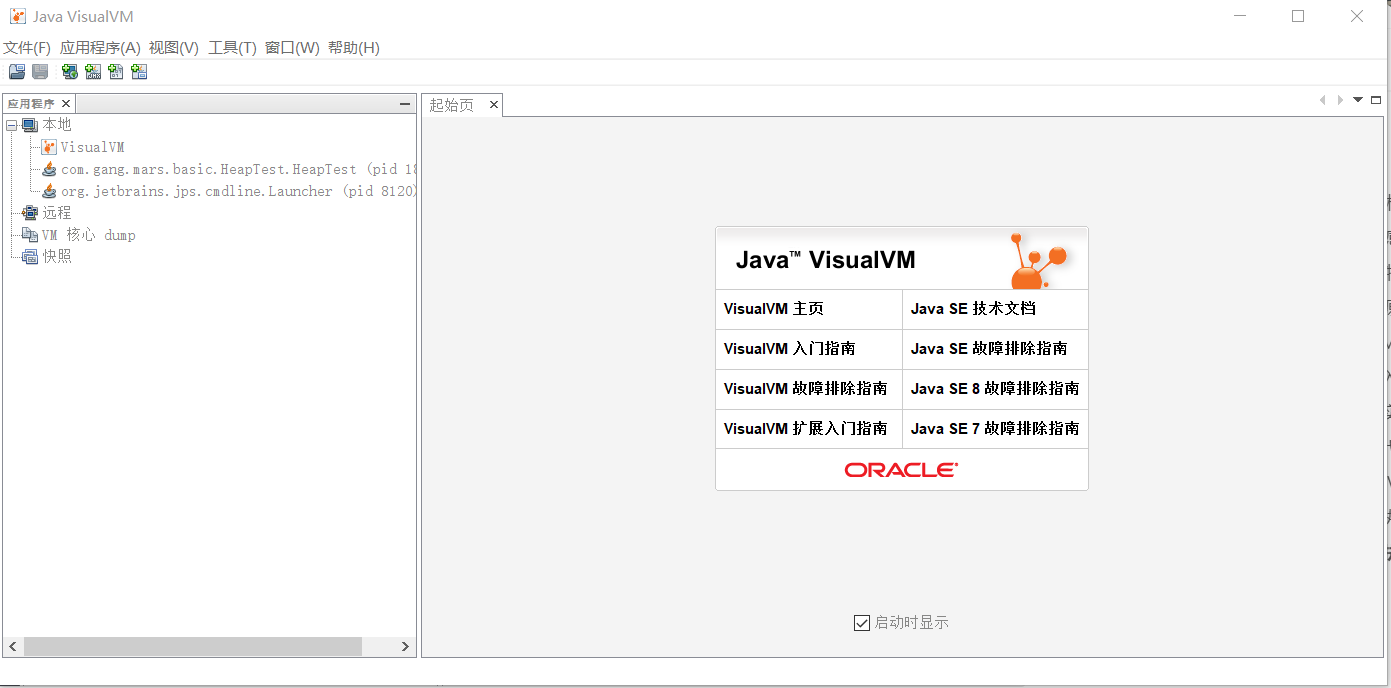This screenshot has height=688, width=1391.
Task: Select the HeapTest Java application icon
Action: (49, 169)
